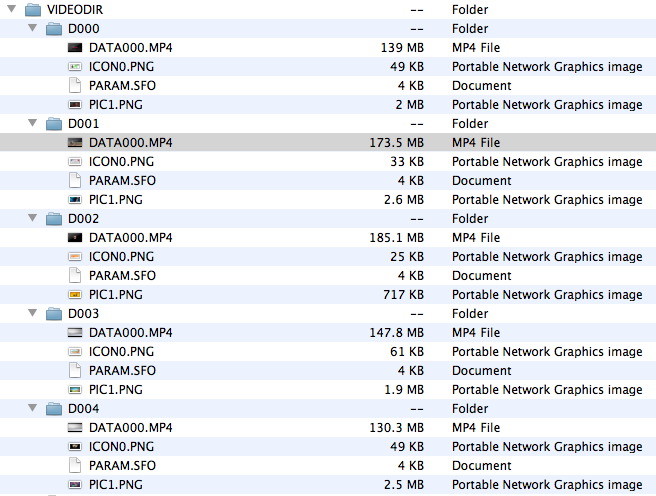Click the 2 MB PIC1.PNG image icon
656x496 pixels.
tap(75, 105)
